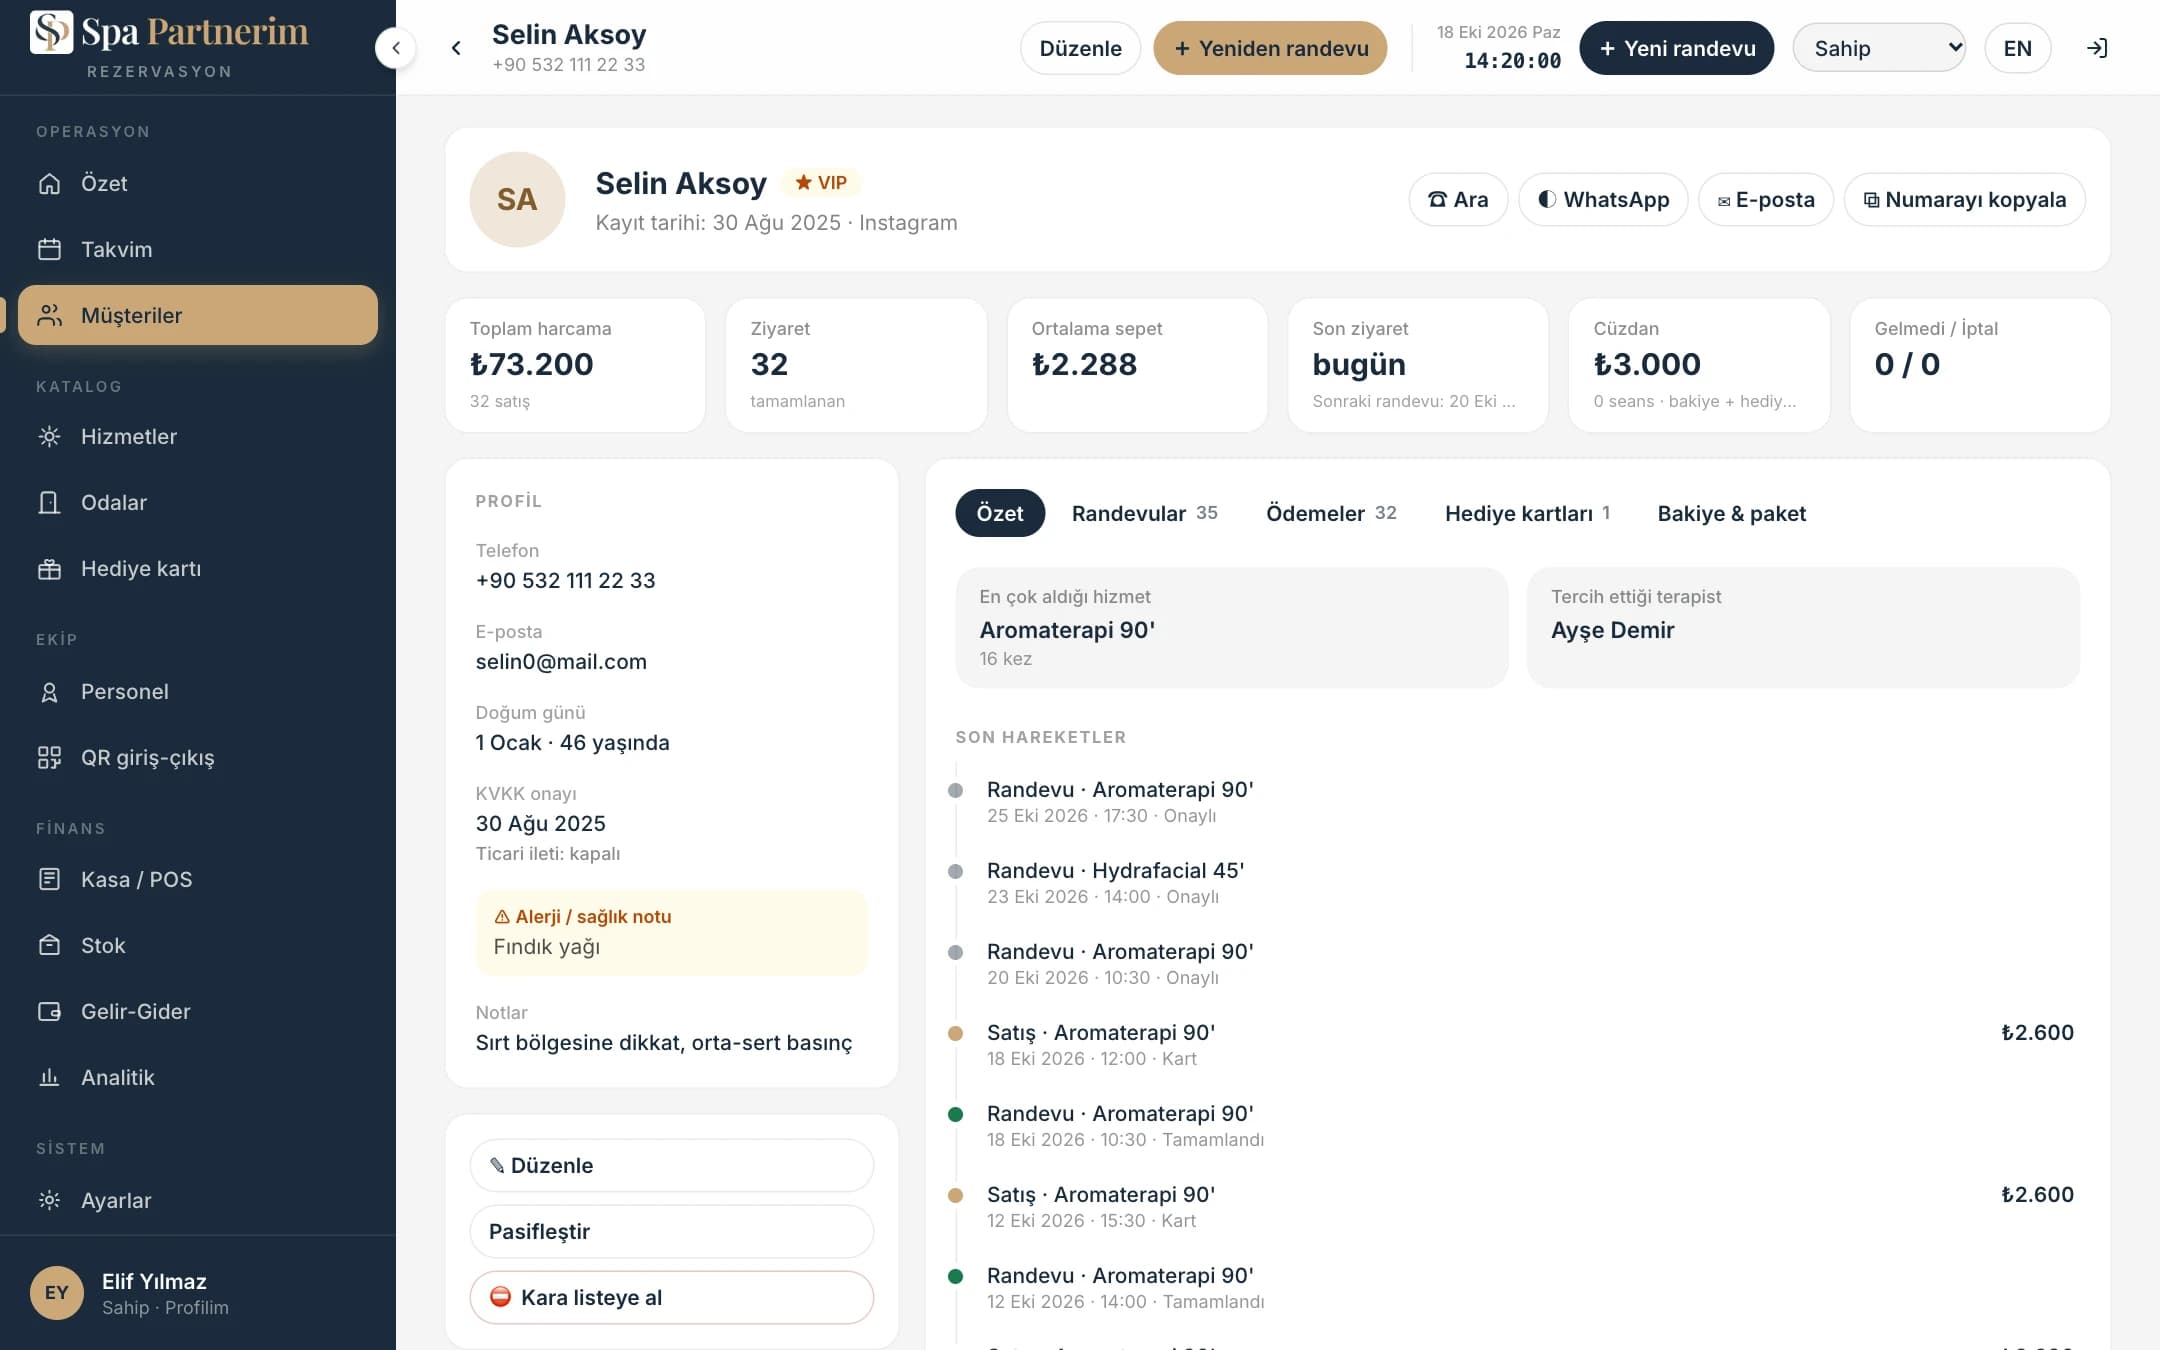Open Kasa / POS from sidebar
Screen dimensions: 2160x1350
click(198, 880)
